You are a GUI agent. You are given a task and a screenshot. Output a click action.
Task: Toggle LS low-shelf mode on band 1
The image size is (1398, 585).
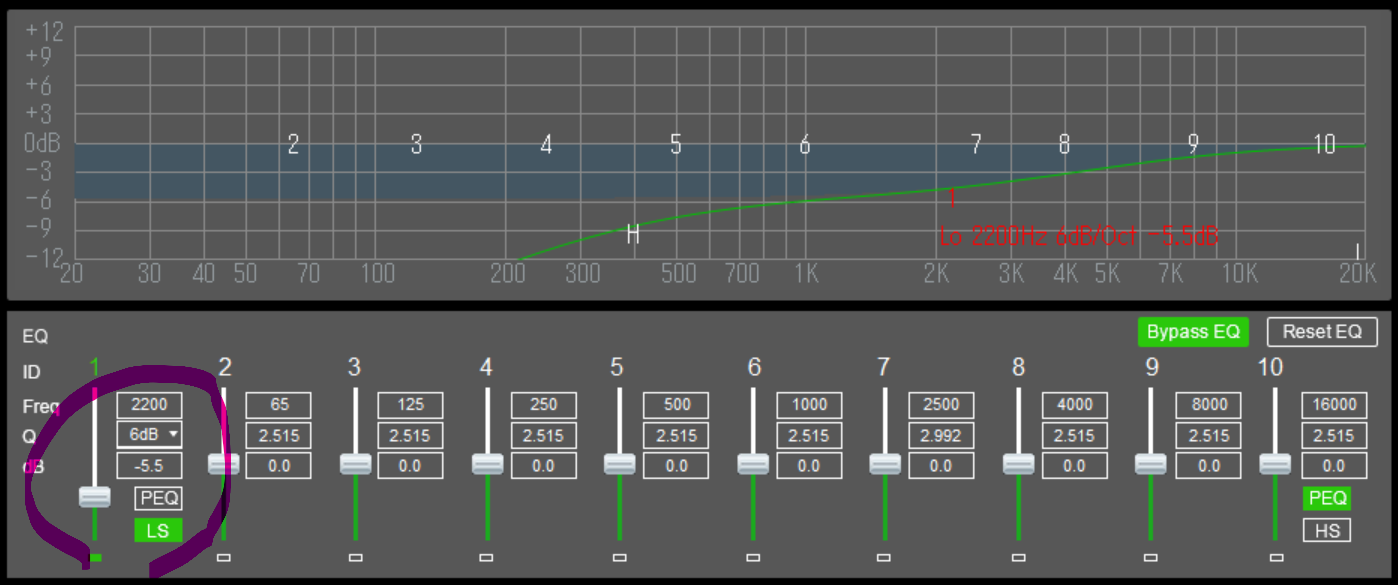point(158,530)
